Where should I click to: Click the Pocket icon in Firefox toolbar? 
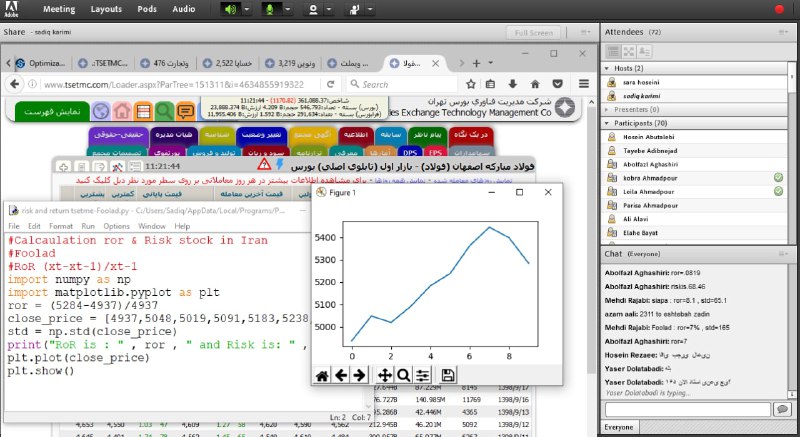click(558, 84)
